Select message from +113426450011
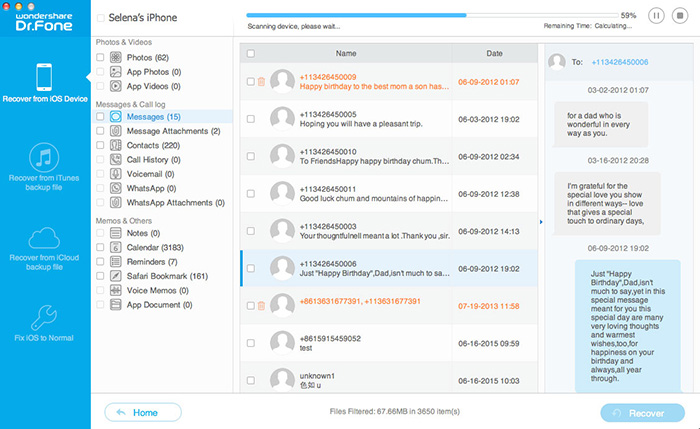700x429 pixels. coord(389,194)
